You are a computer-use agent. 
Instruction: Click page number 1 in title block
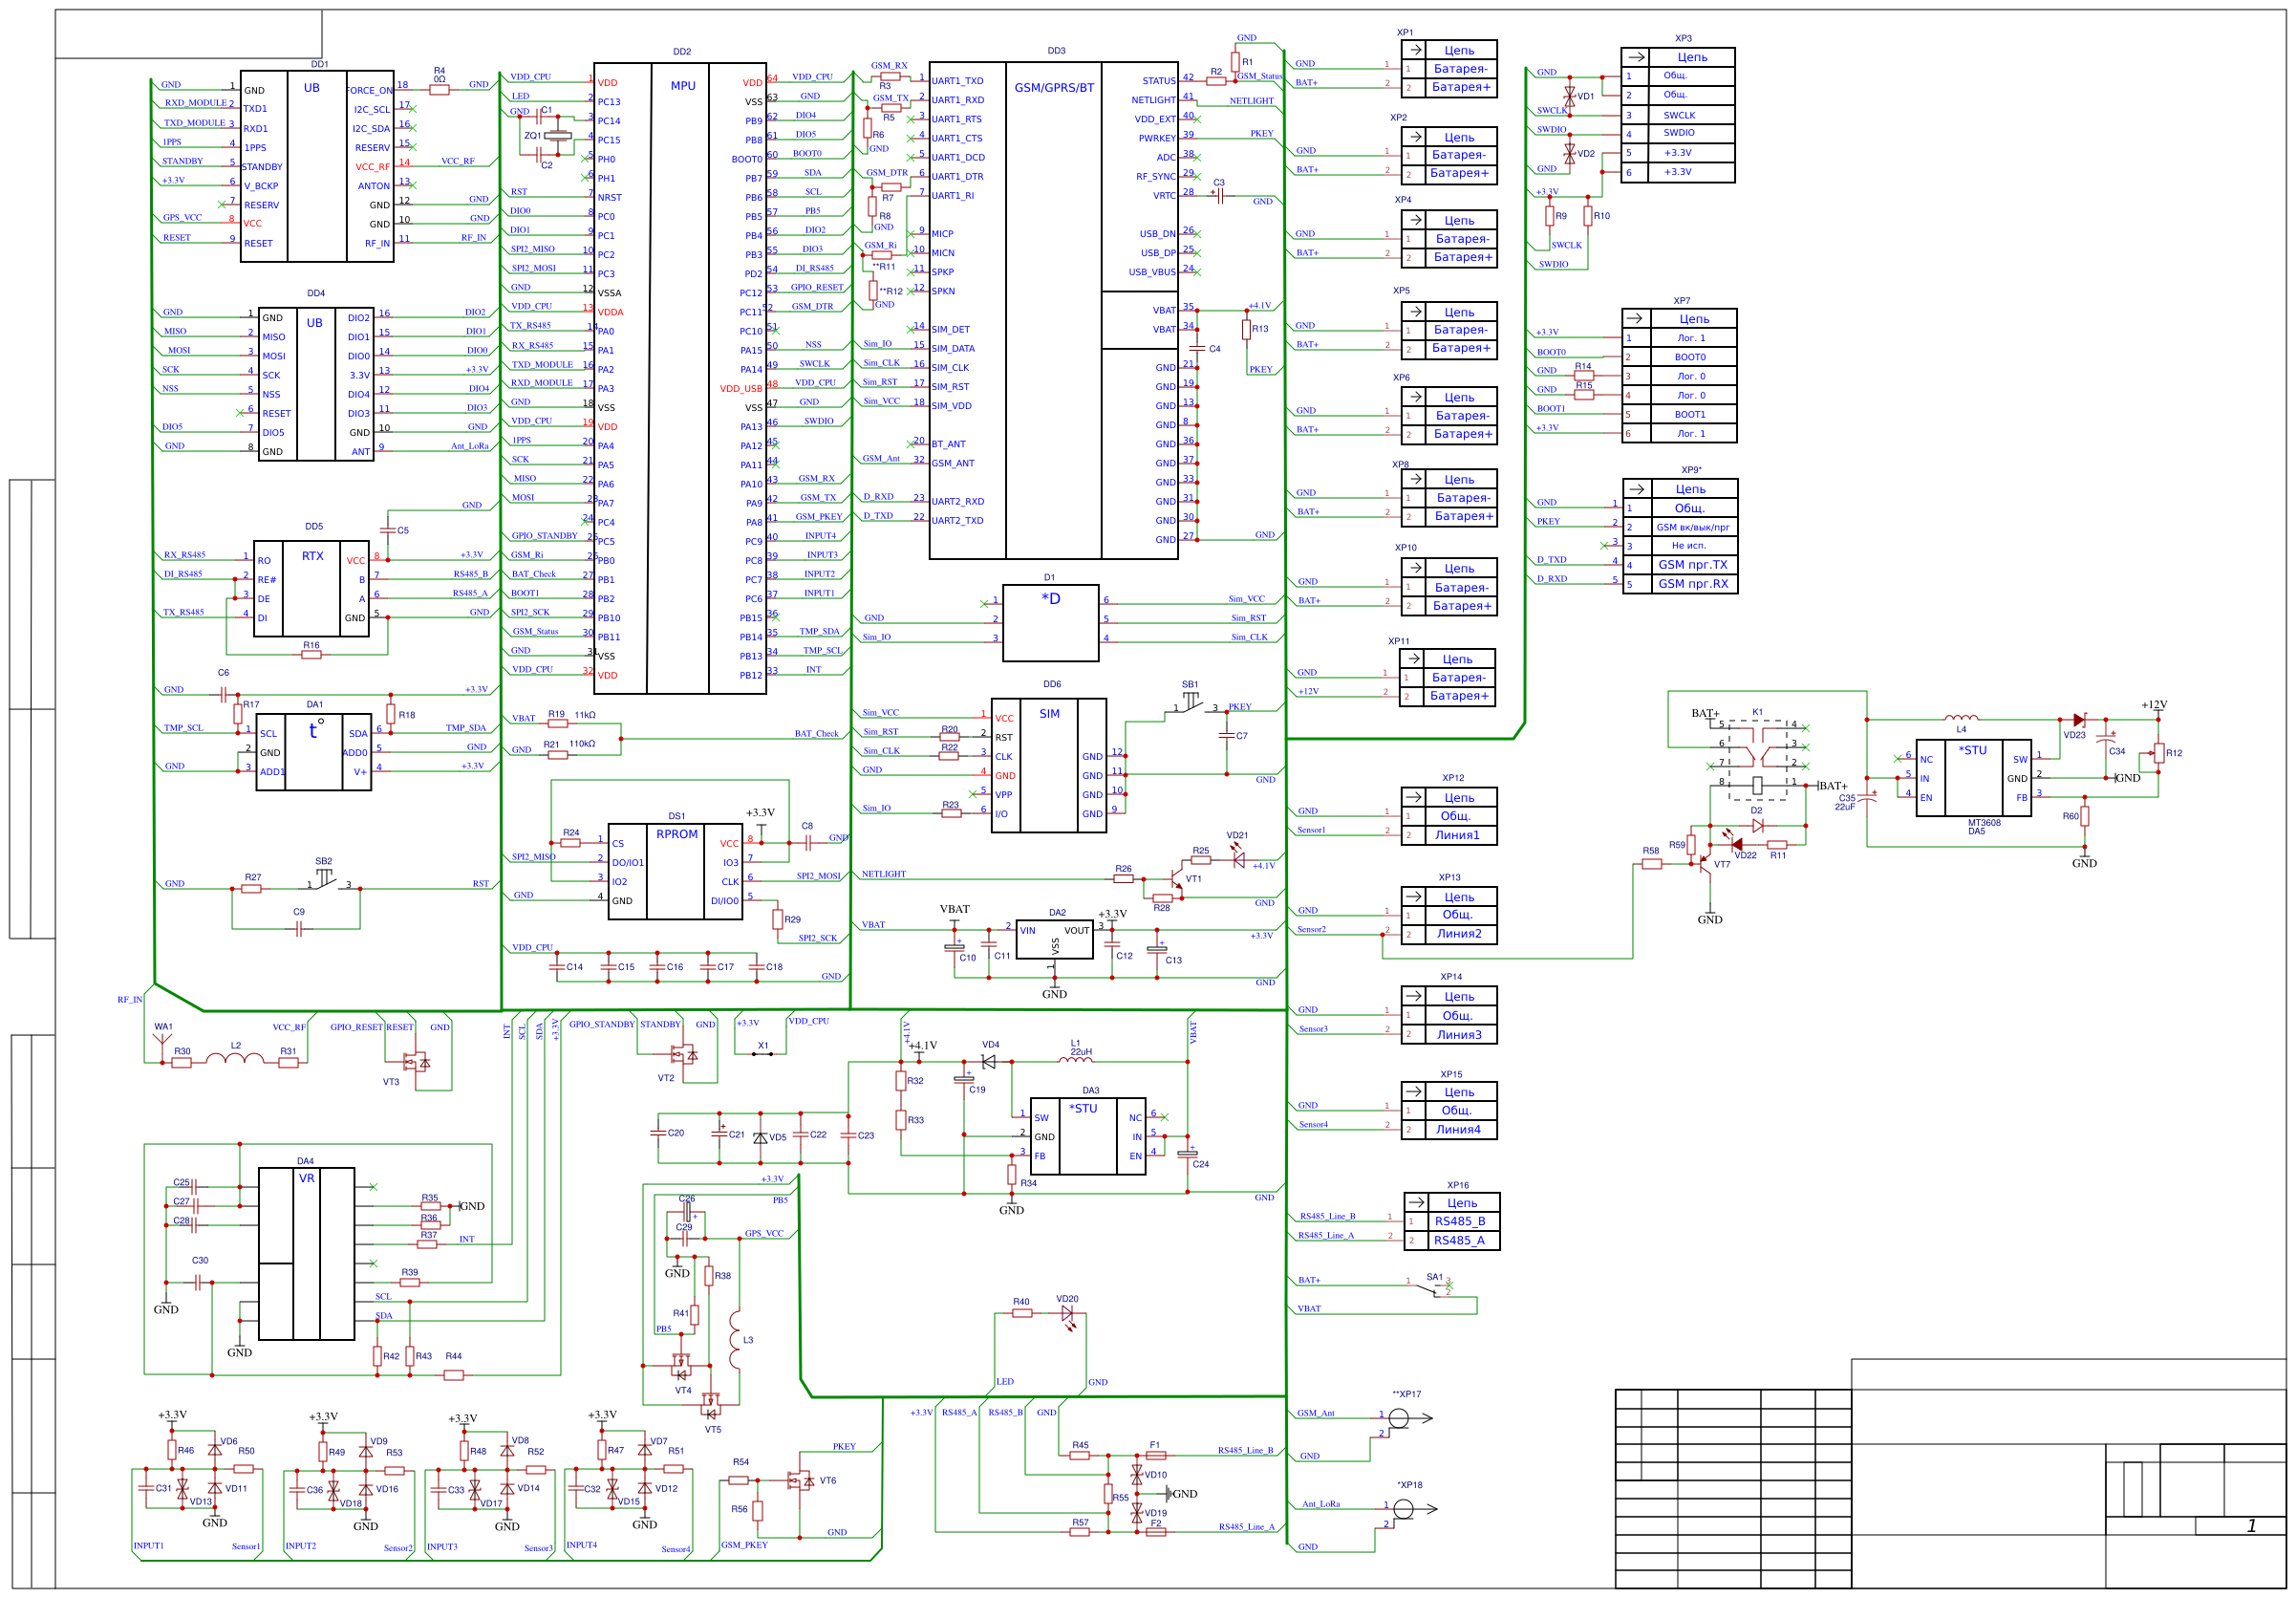coord(2250,1525)
